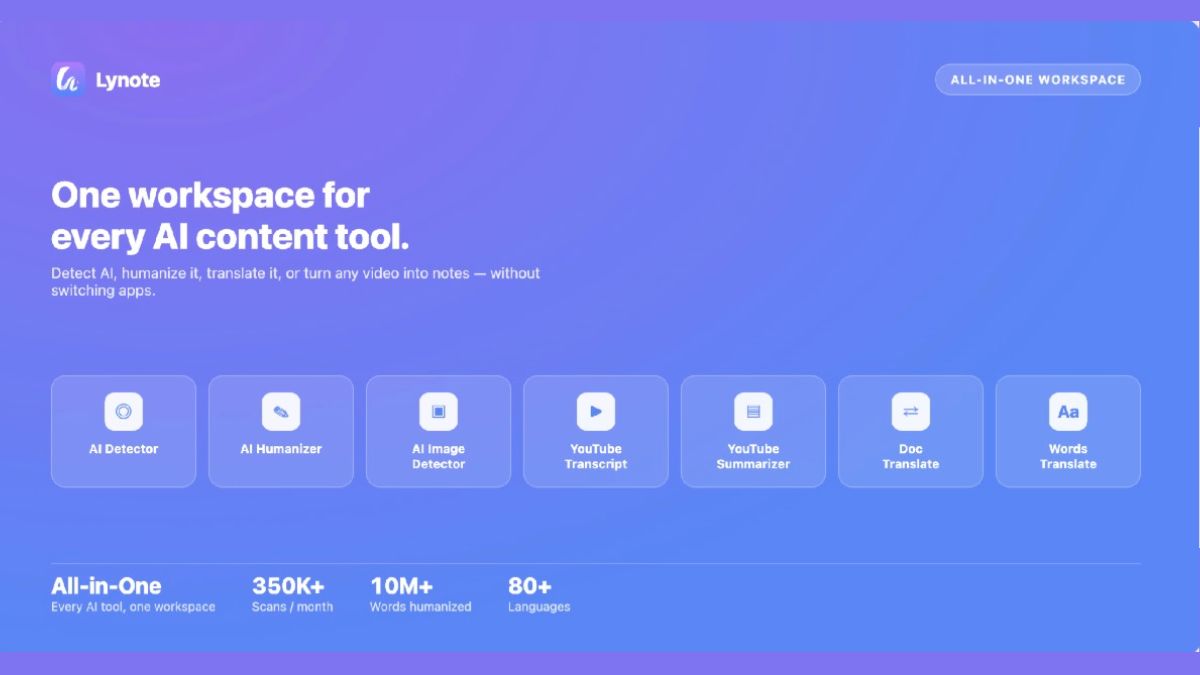1200x675 pixels.
Task: Select the AI Humanizer card label
Action: pos(281,449)
